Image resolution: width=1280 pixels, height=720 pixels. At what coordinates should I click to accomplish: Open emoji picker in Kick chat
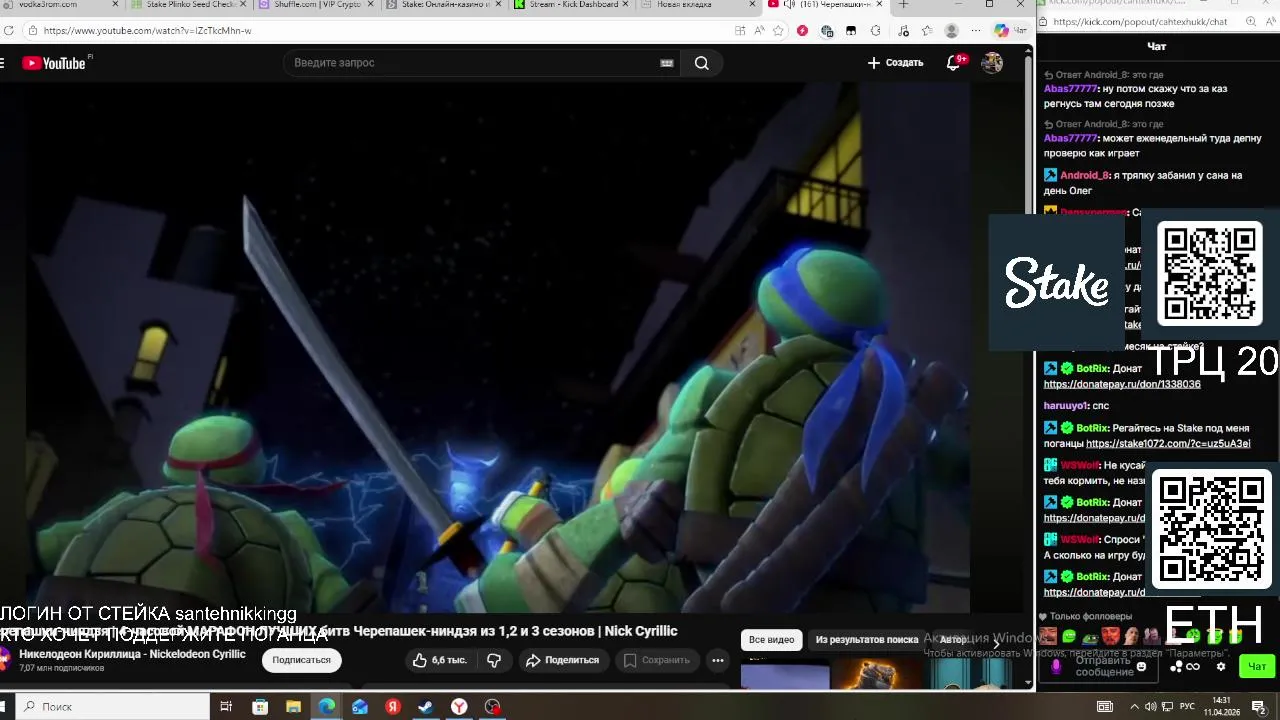1141,666
